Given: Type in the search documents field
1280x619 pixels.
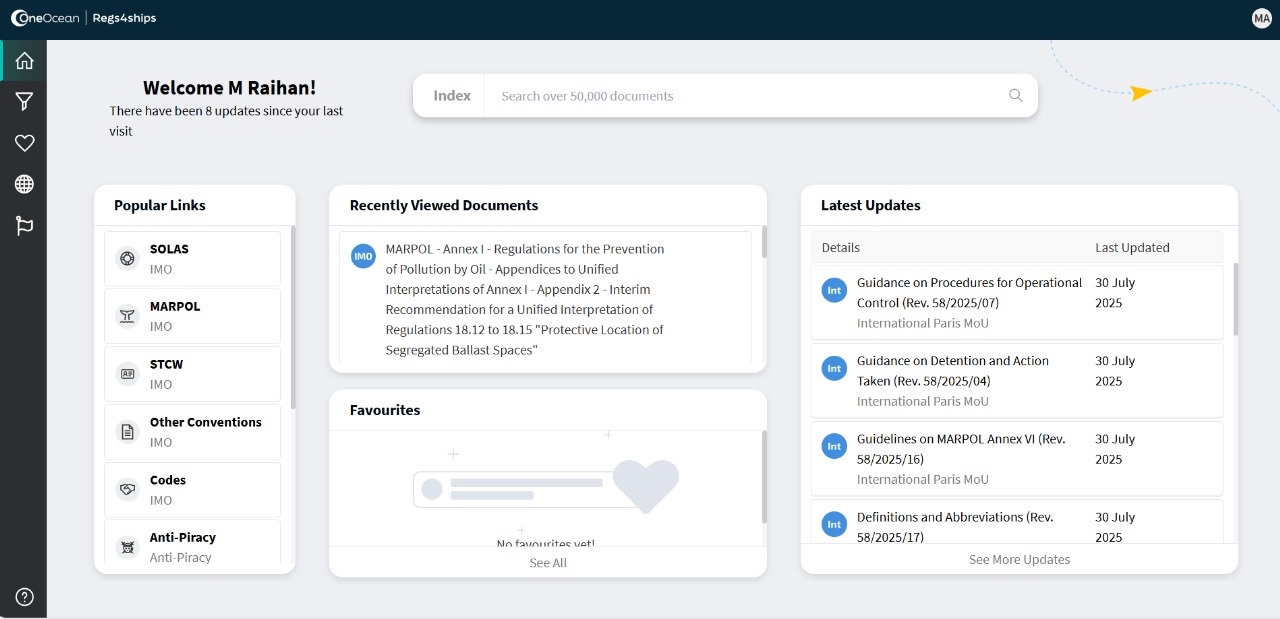Looking at the screenshot, I should (740, 96).
